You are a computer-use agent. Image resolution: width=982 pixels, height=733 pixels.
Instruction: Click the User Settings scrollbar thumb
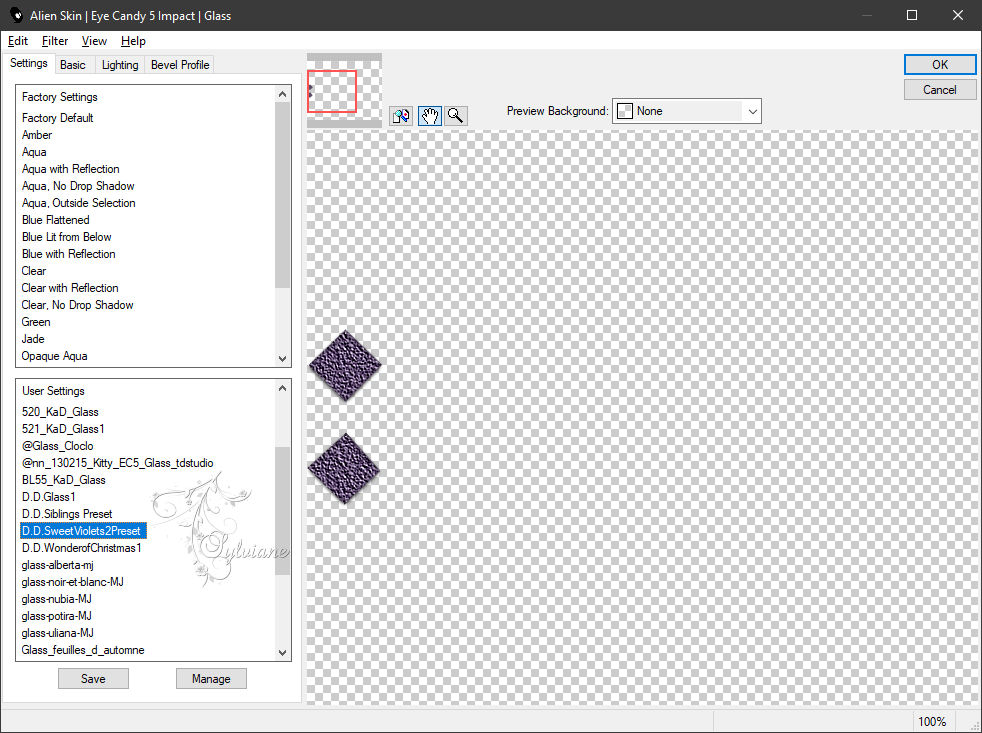point(282,511)
